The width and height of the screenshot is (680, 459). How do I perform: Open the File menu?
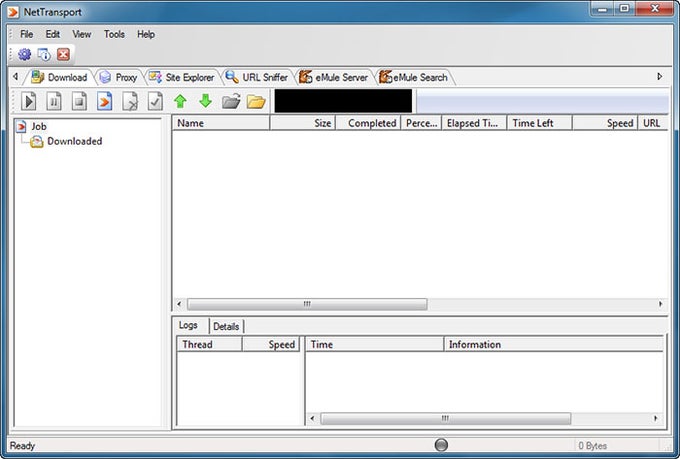tap(26, 34)
